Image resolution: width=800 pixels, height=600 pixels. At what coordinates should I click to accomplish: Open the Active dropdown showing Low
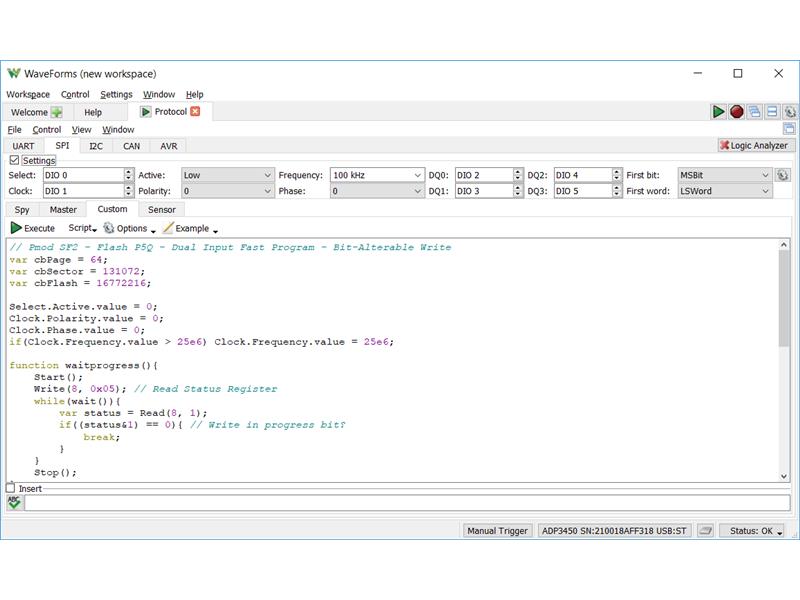tap(228, 175)
